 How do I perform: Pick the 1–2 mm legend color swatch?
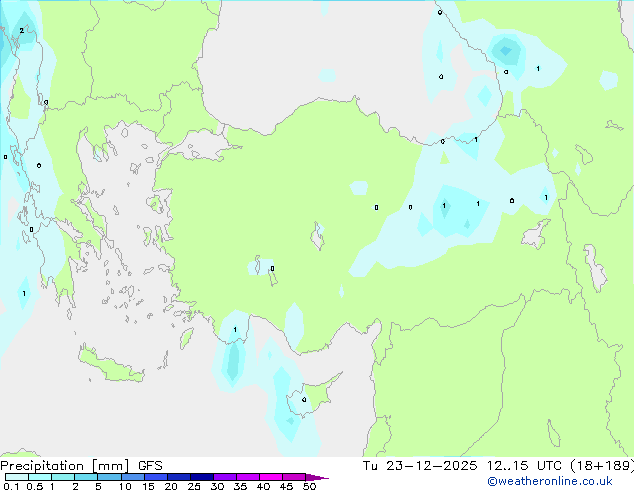(x=63, y=477)
